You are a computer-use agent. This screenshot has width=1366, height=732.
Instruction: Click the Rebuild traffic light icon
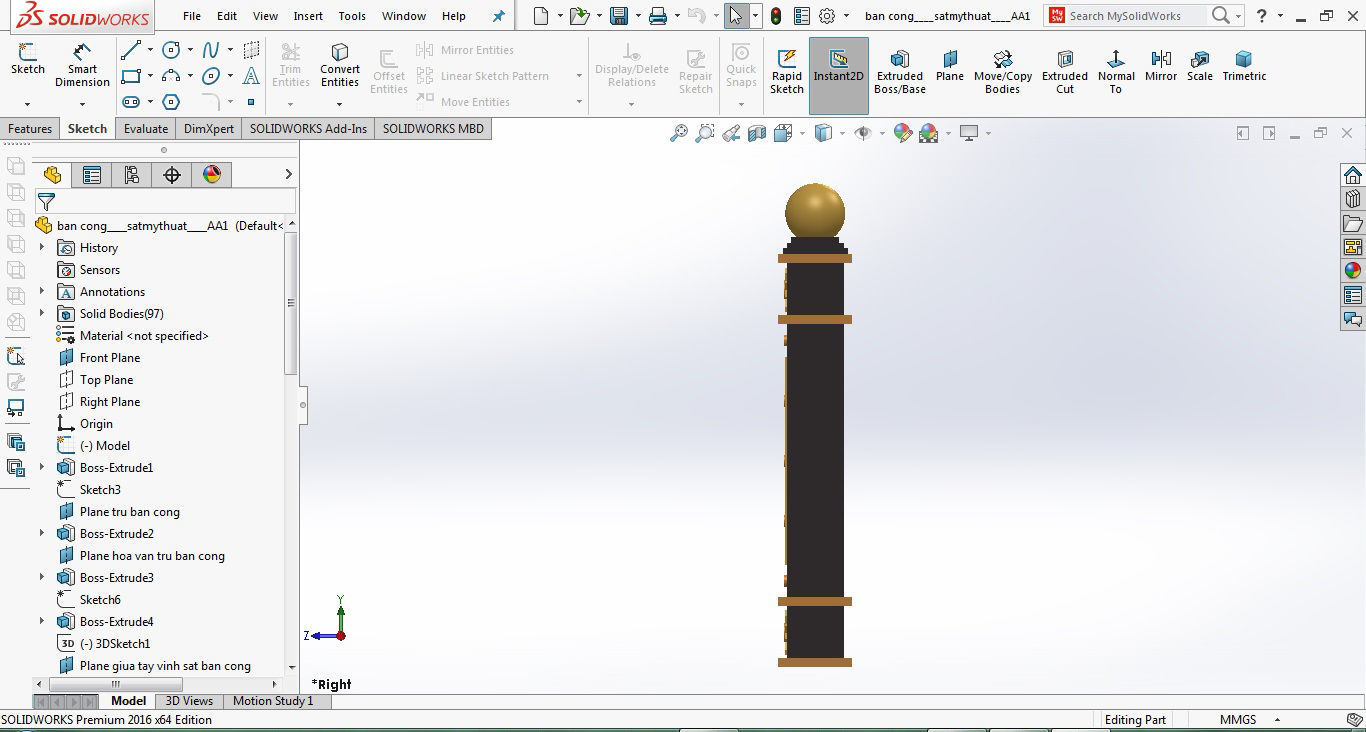775,16
